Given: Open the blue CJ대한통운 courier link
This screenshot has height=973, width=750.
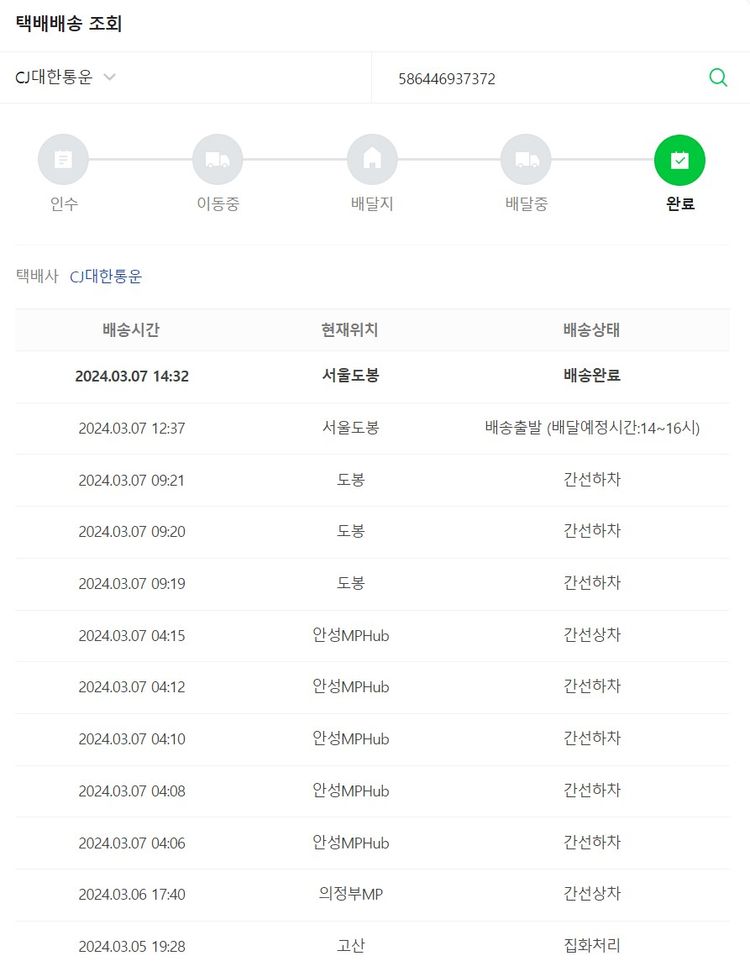Looking at the screenshot, I should point(106,277).
